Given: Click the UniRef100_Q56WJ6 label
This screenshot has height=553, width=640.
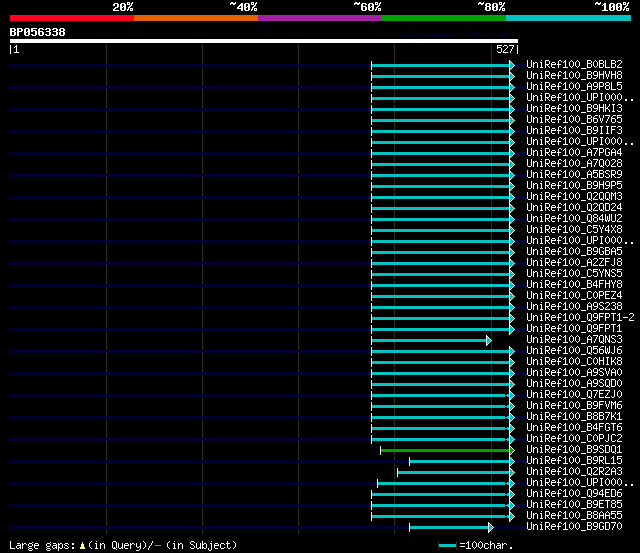Looking at the screenshot, I should coord(574,351).
